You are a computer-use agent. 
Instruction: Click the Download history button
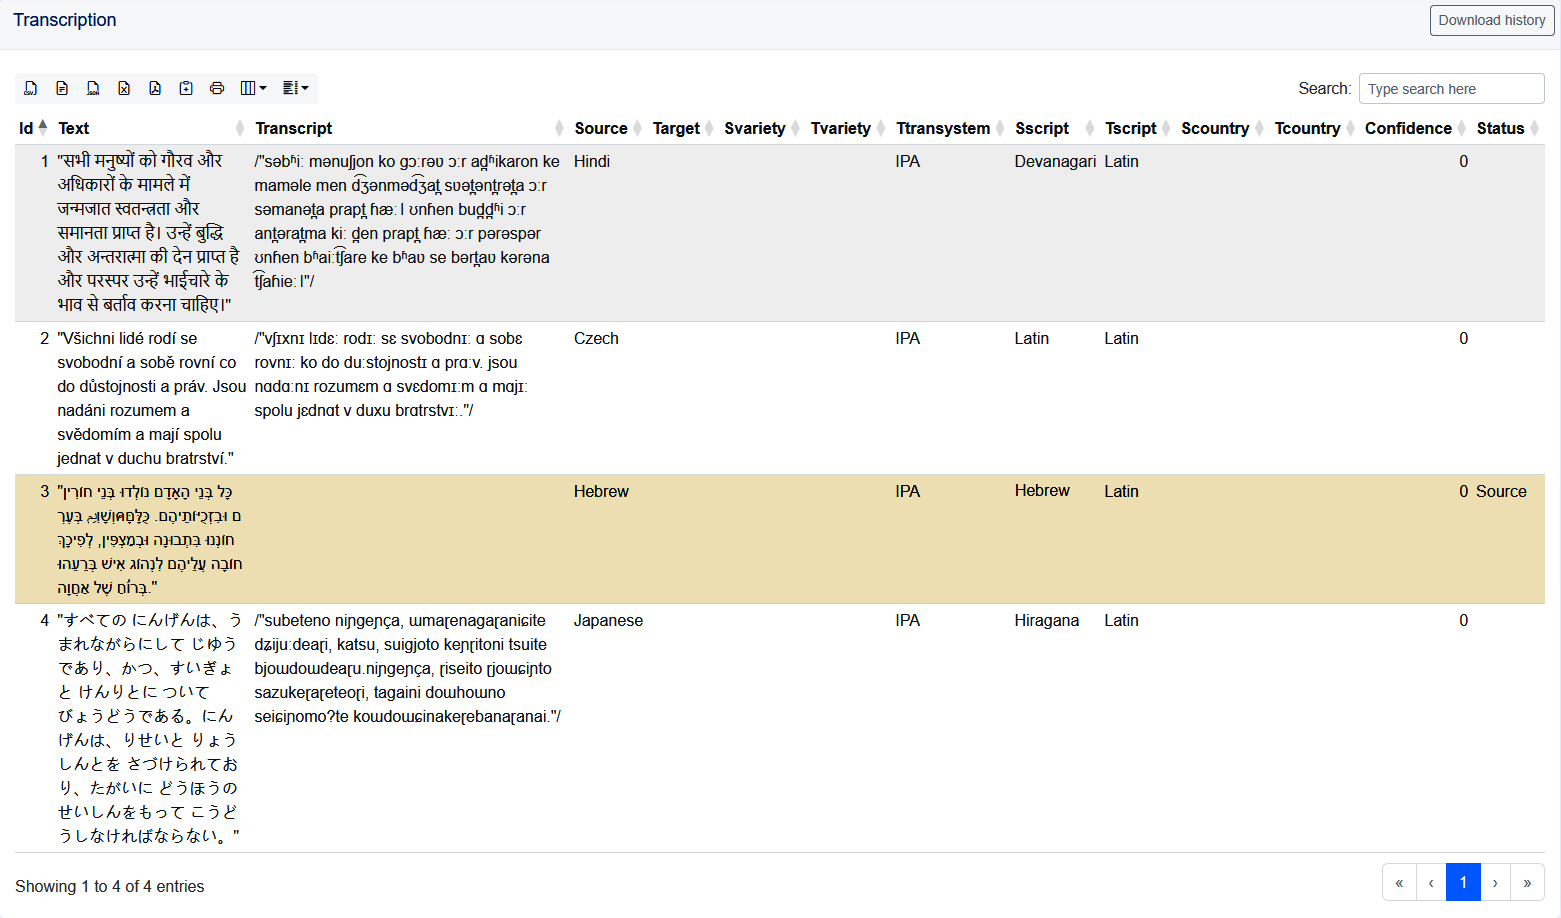click(x=1492, y=20)
